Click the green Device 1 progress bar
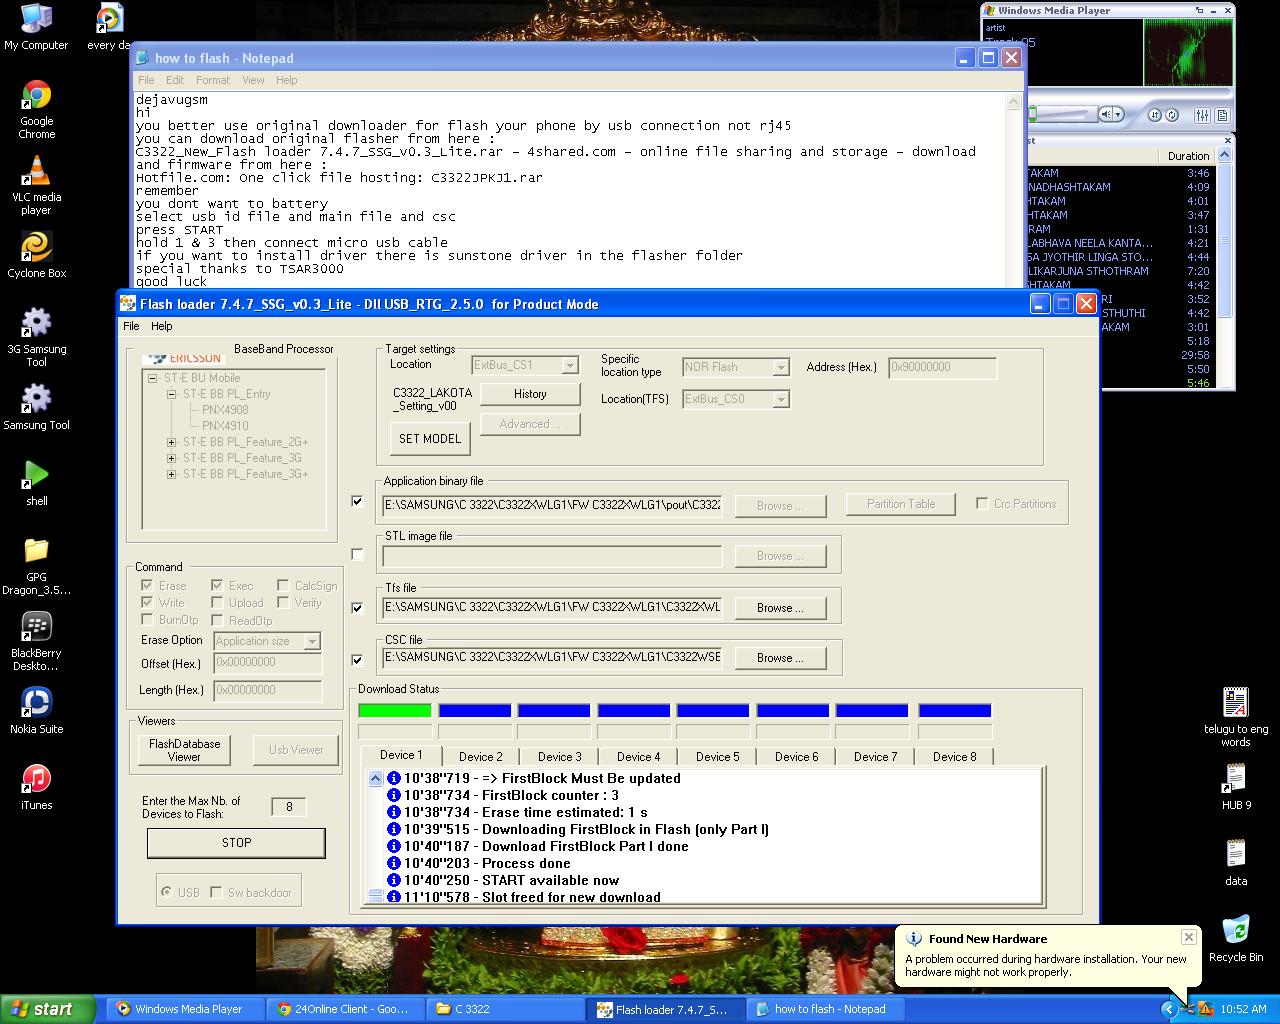Screen dimensions: 1280x1024 (395, 711)
